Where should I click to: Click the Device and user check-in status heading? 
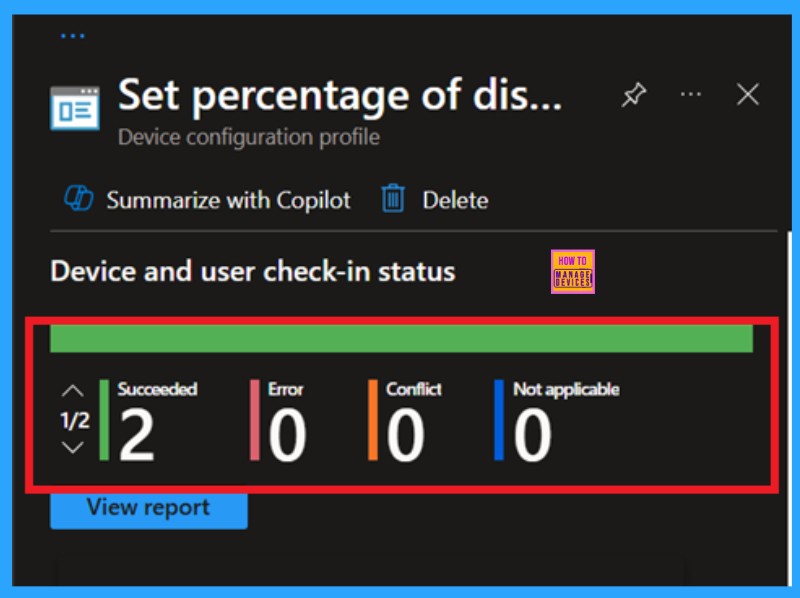point(252,271)
